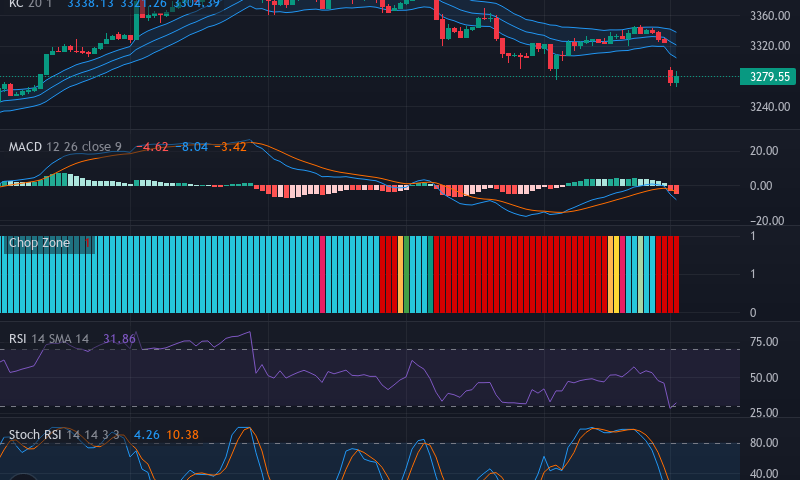800x480 pixels.
Task: Click the −20.00 MACD axis label
Action: tap(767, 221)
